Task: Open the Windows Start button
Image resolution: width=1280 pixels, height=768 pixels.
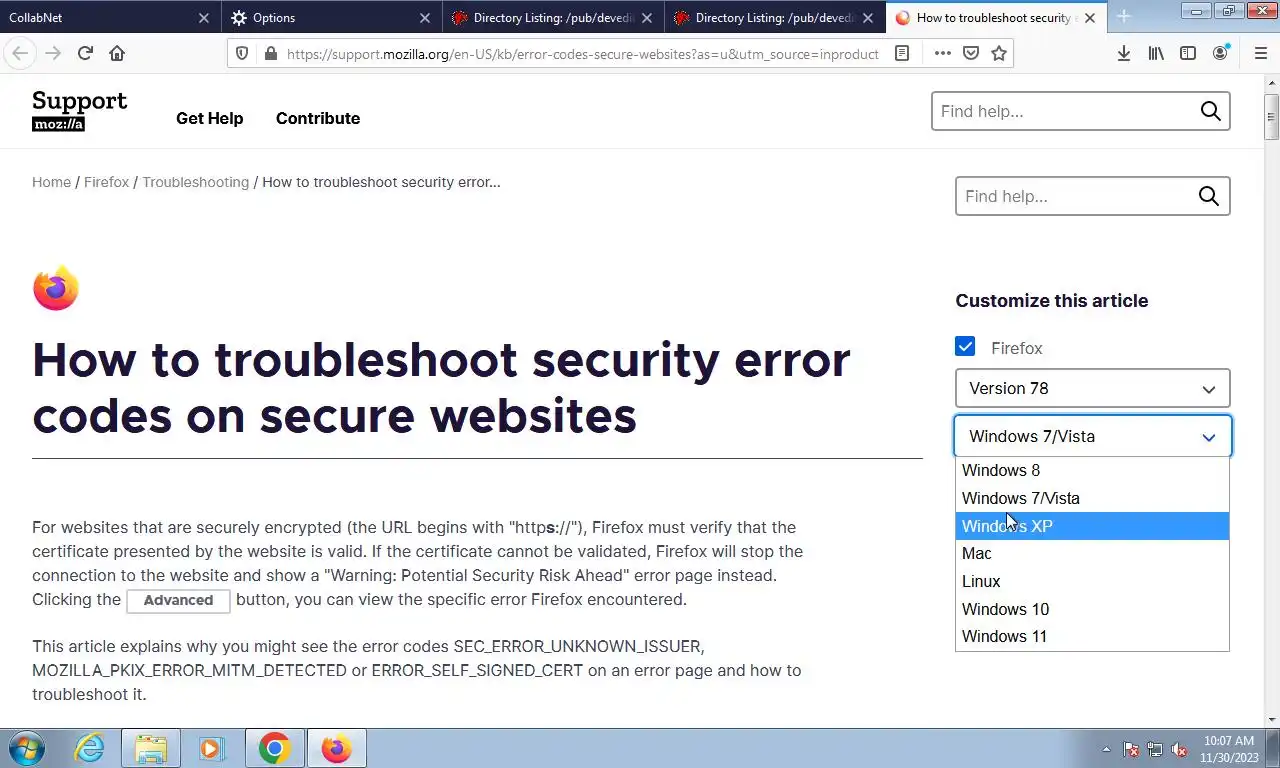Action: click(25, 748)
